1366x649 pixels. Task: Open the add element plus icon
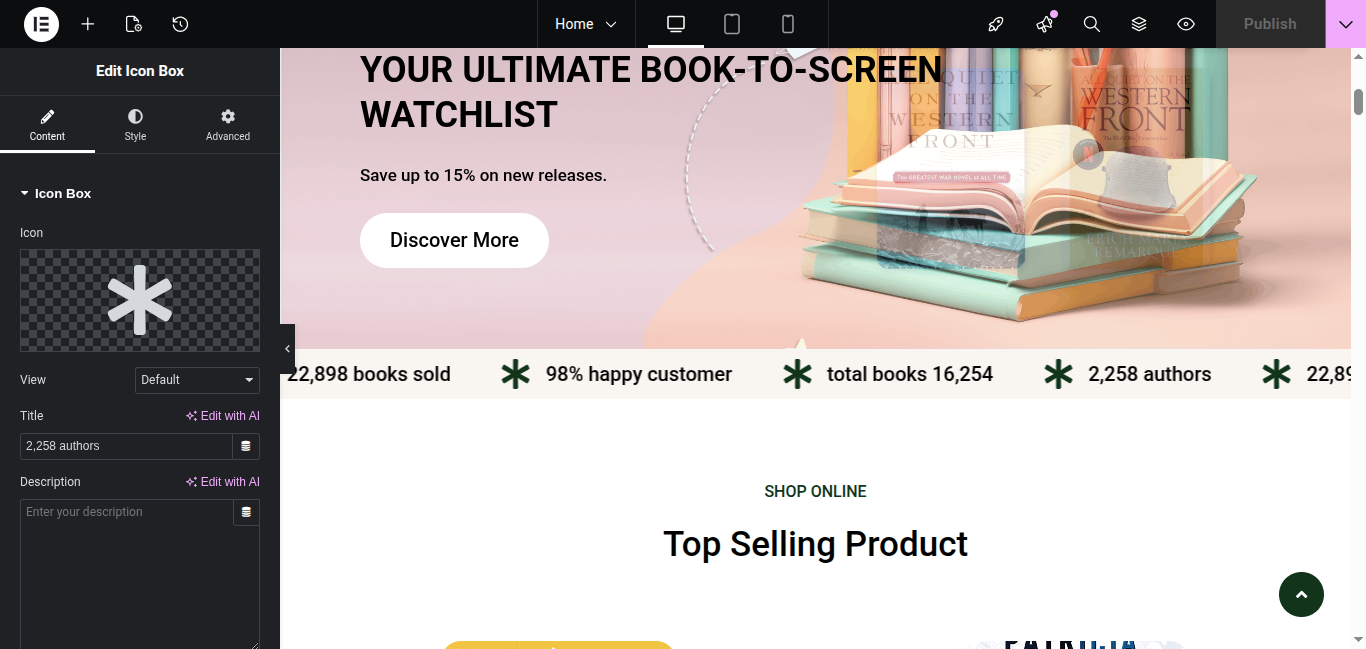[88, 24]
